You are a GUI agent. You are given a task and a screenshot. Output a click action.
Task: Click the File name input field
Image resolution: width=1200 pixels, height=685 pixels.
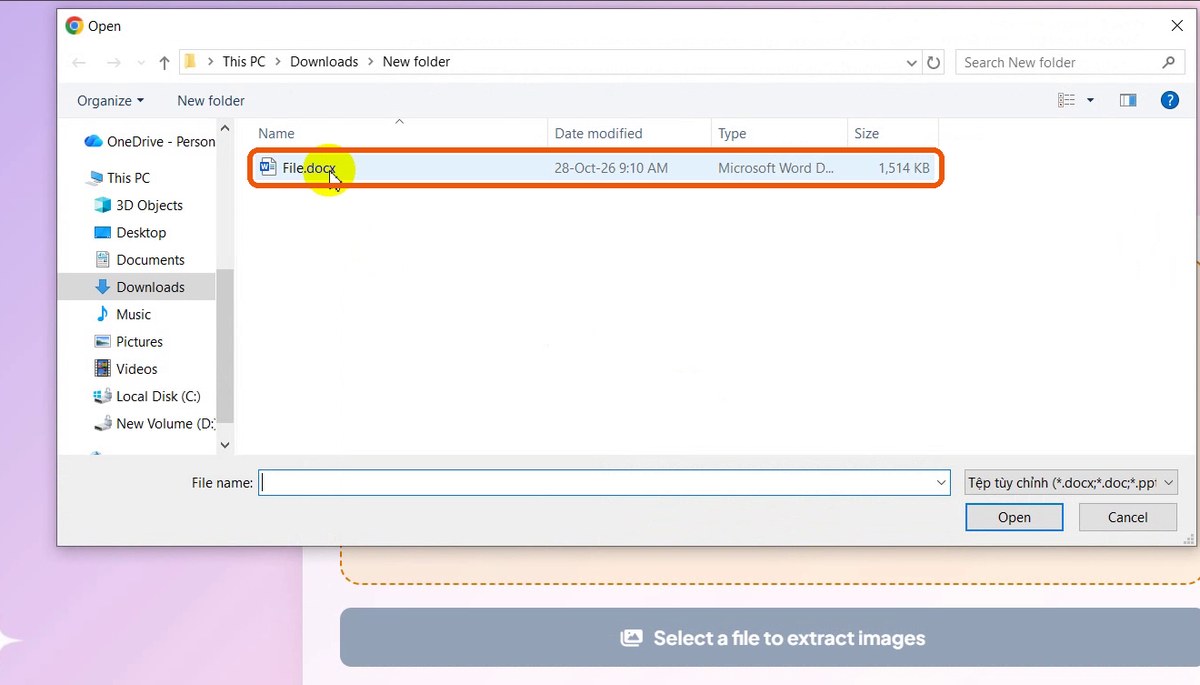click(x=604, y=482)
